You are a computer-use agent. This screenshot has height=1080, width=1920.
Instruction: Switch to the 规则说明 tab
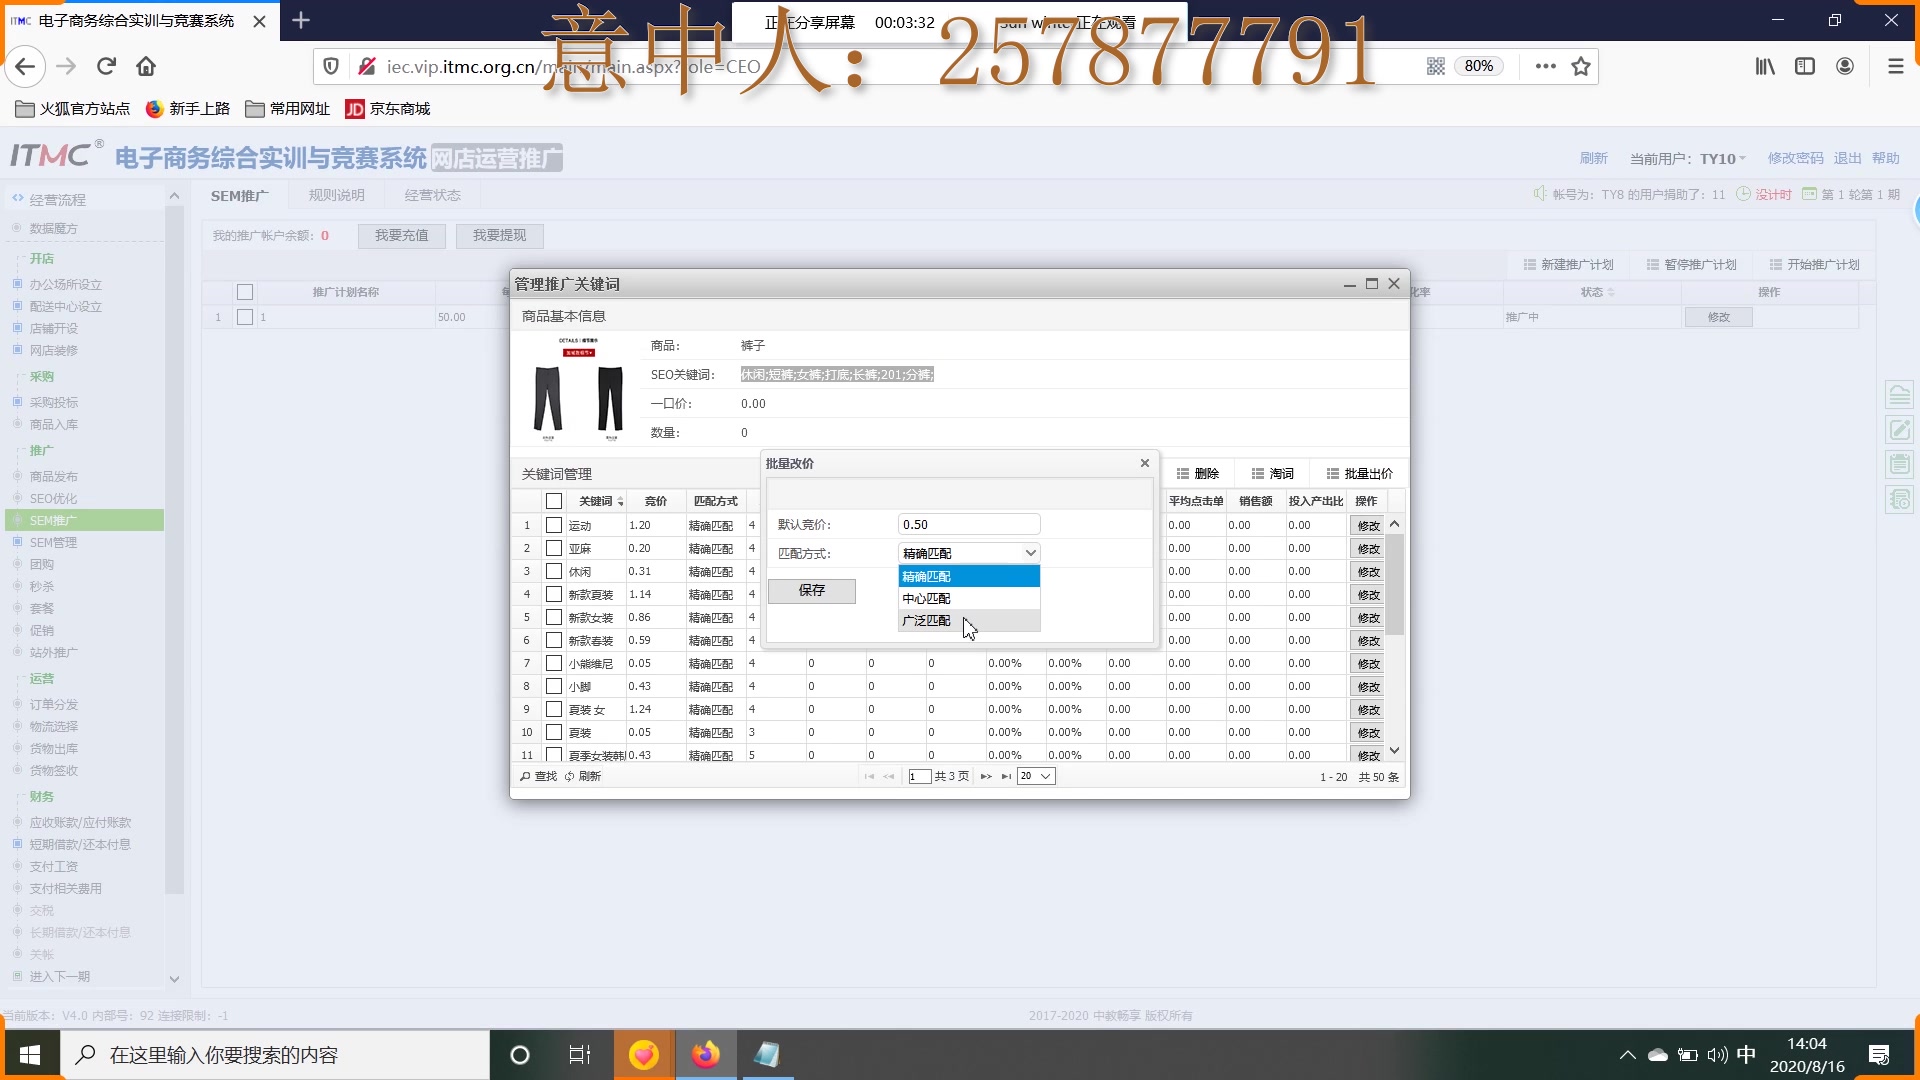[337, 196]
